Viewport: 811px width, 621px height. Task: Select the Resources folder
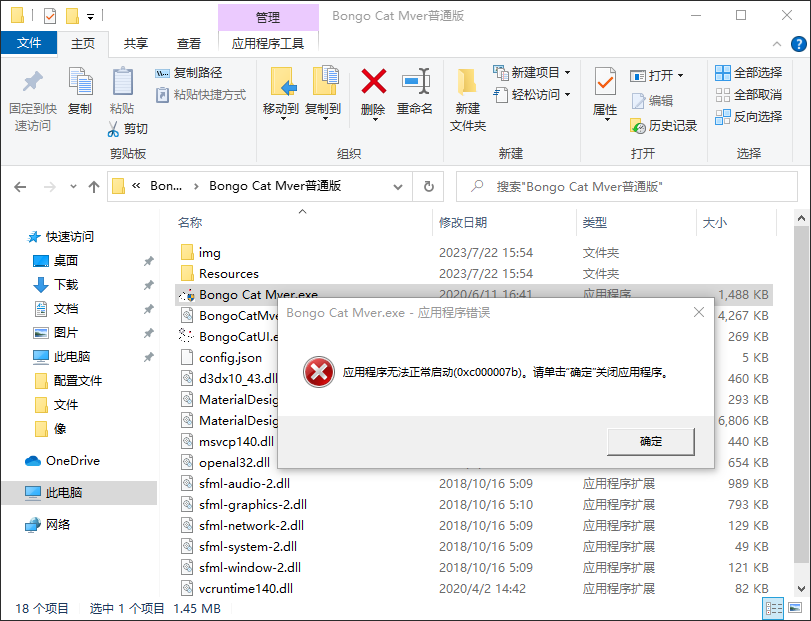coord(474,274)
